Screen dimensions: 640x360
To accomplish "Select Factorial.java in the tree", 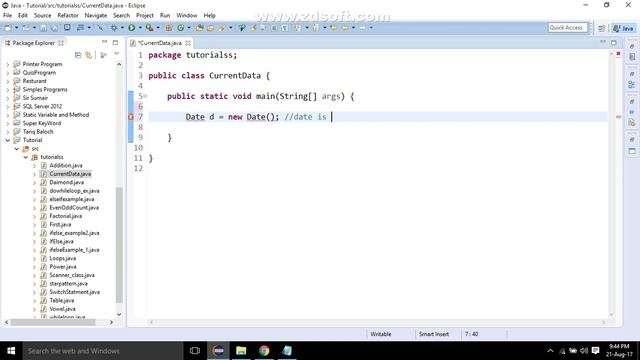I will (x=65, y=216).
